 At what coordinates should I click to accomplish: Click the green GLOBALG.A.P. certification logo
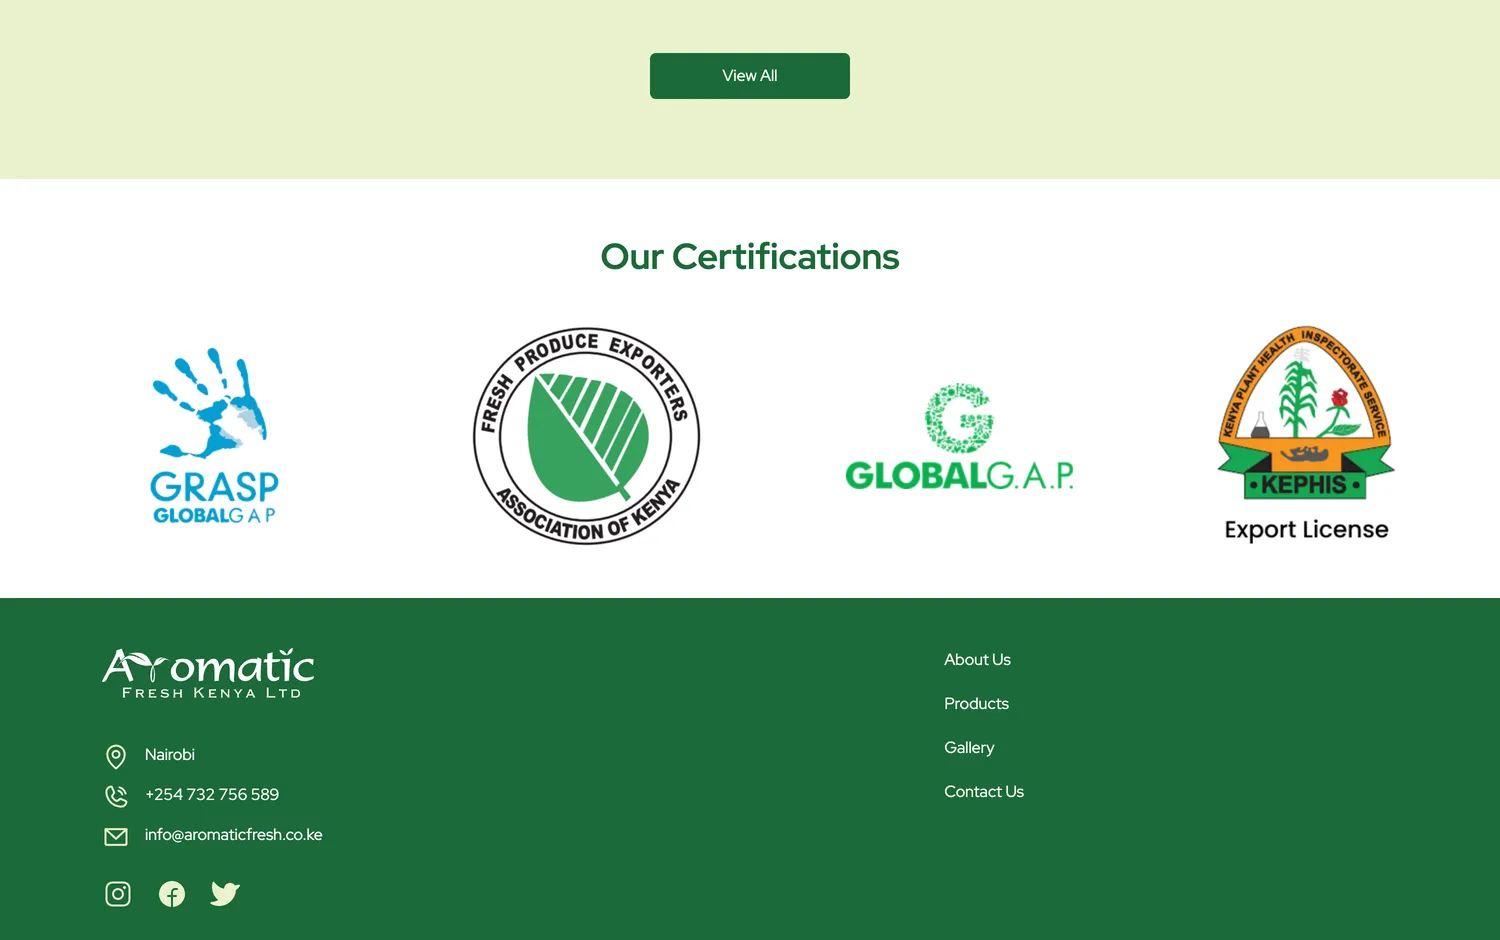point(960,437)
